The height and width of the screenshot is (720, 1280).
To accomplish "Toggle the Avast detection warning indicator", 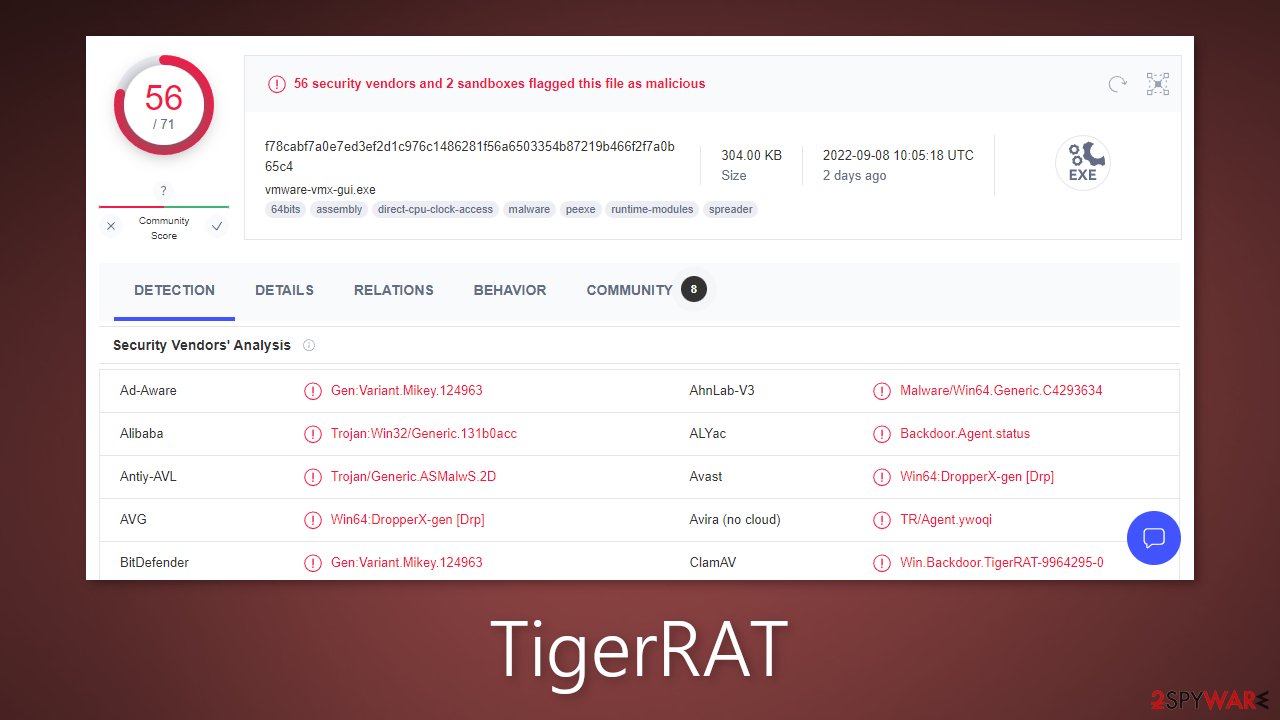I will click(882, 477).
